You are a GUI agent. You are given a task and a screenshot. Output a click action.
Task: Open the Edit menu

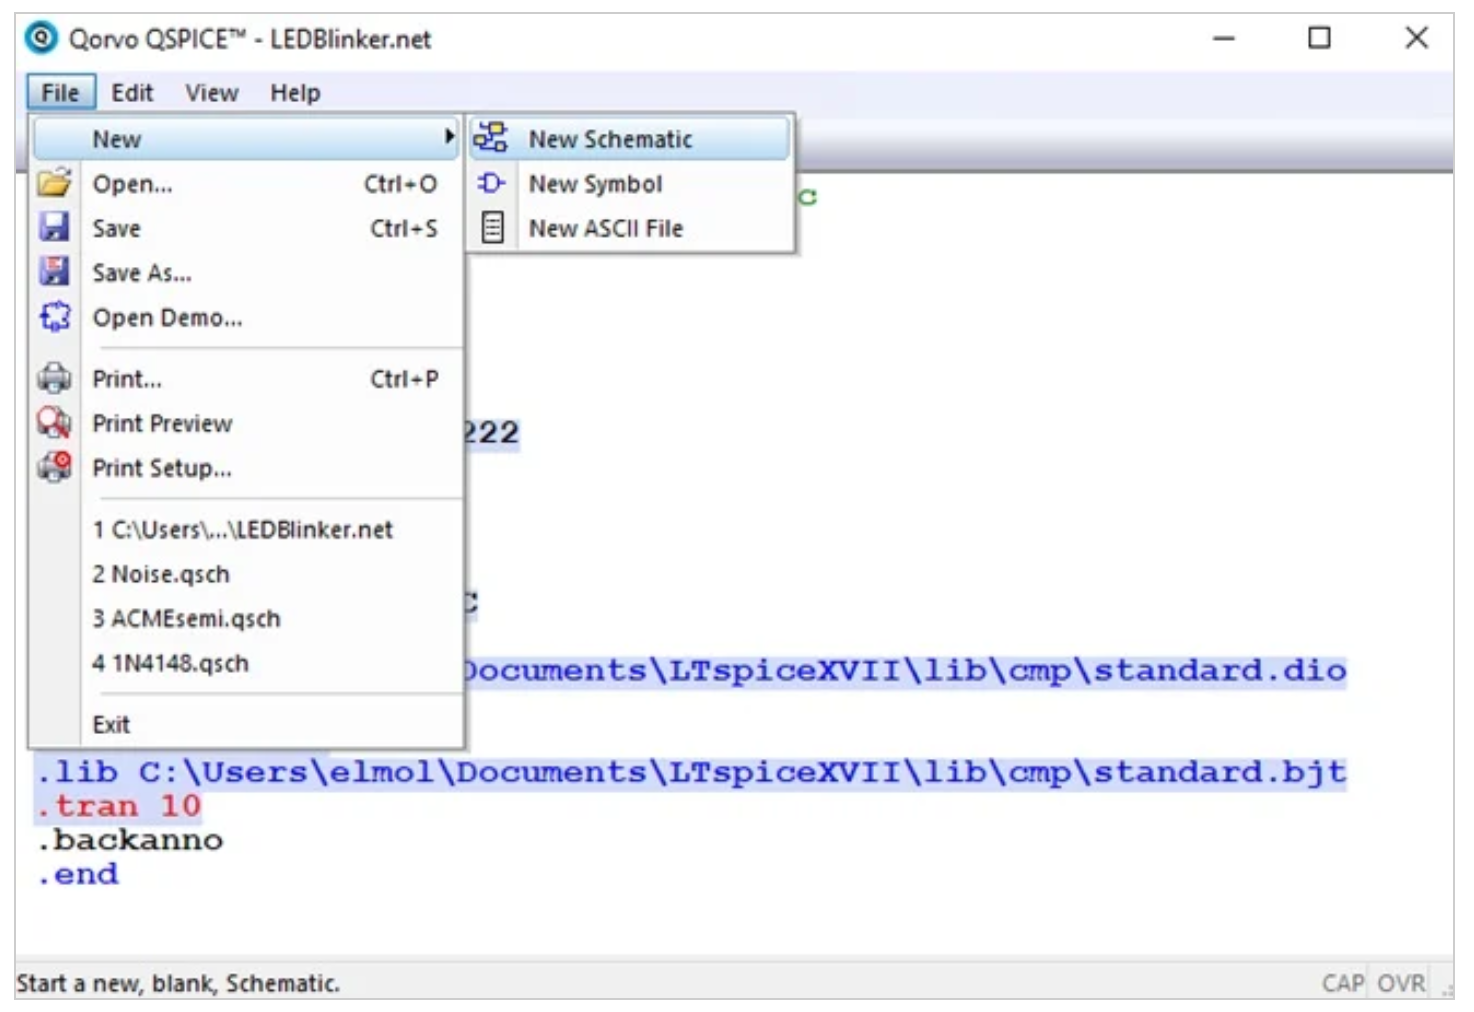(x=132, y=92)
